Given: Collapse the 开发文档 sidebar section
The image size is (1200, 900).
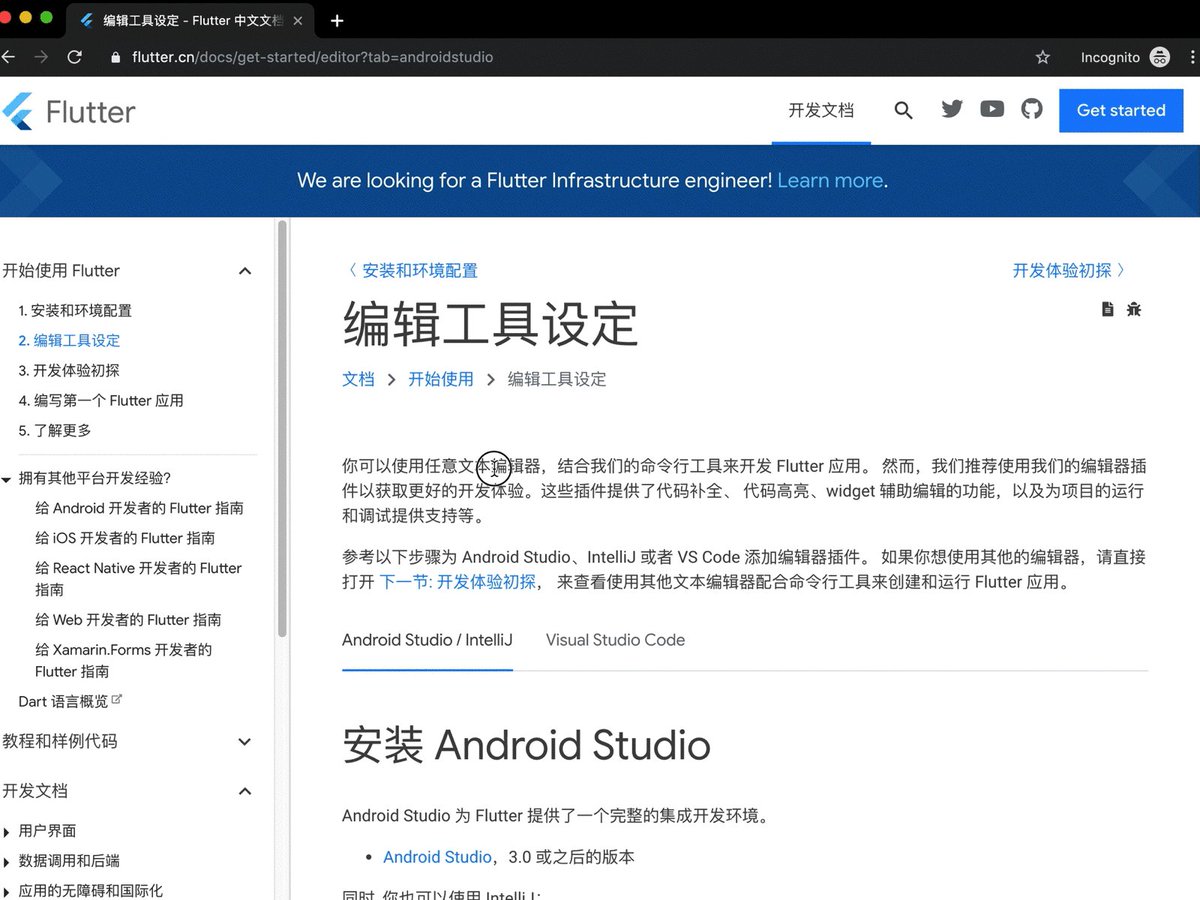Looking at the screenshot, I should click(245, 791).
